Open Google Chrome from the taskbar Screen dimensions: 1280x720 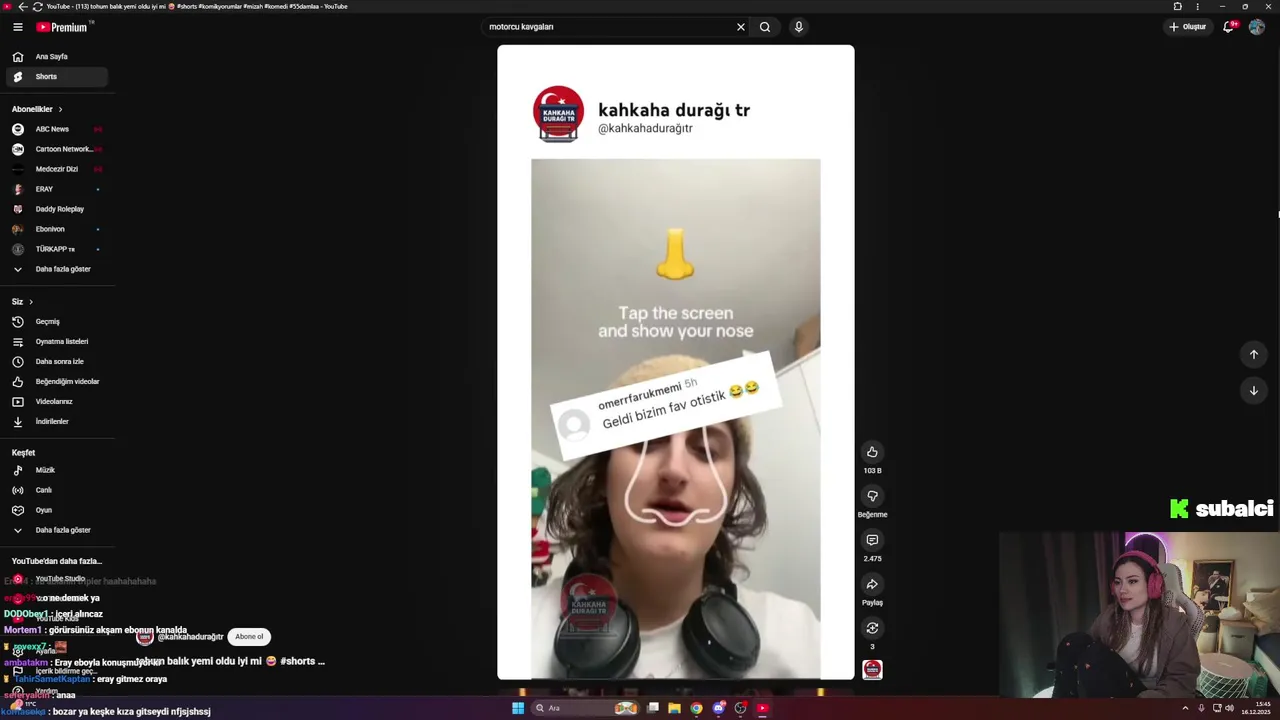click(697, 708)
